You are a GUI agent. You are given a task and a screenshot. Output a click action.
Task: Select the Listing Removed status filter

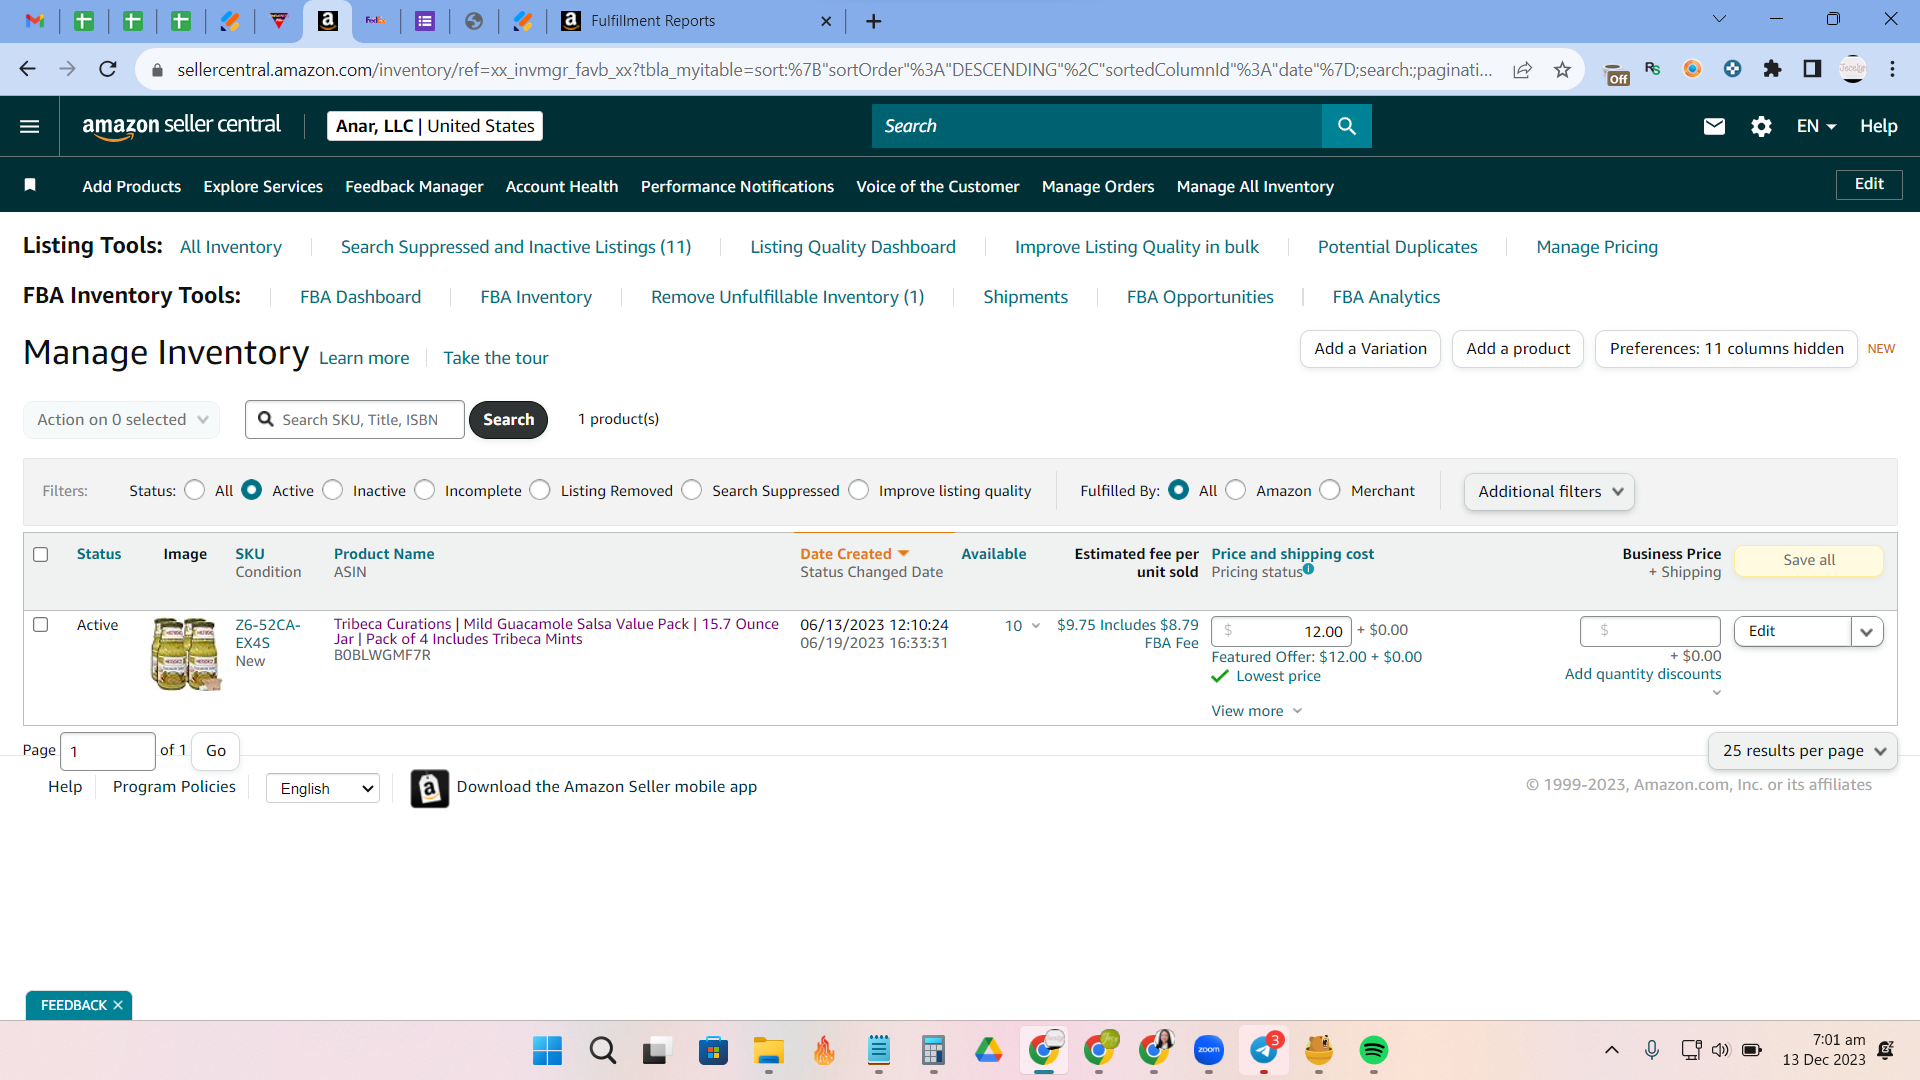pyautogui.click(x=540, y=490)
